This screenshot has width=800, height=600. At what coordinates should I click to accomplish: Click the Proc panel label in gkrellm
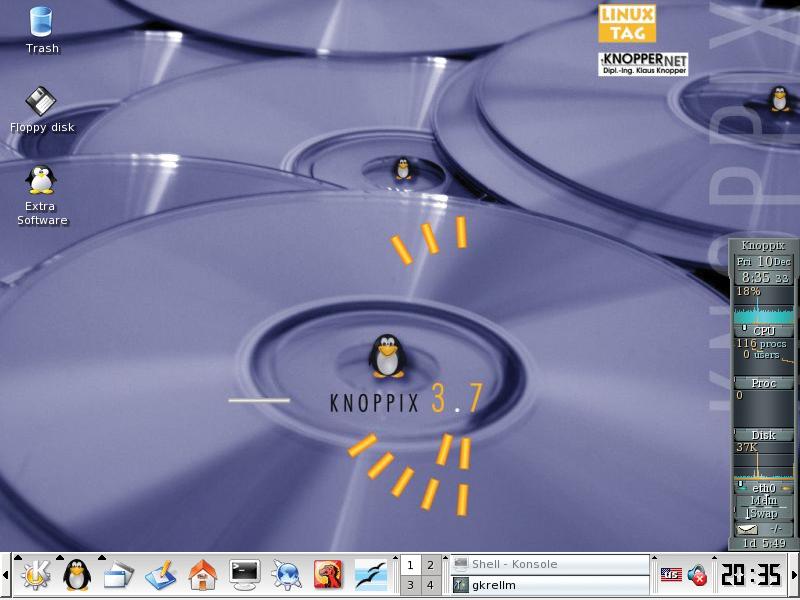click(x=764, y=383)
